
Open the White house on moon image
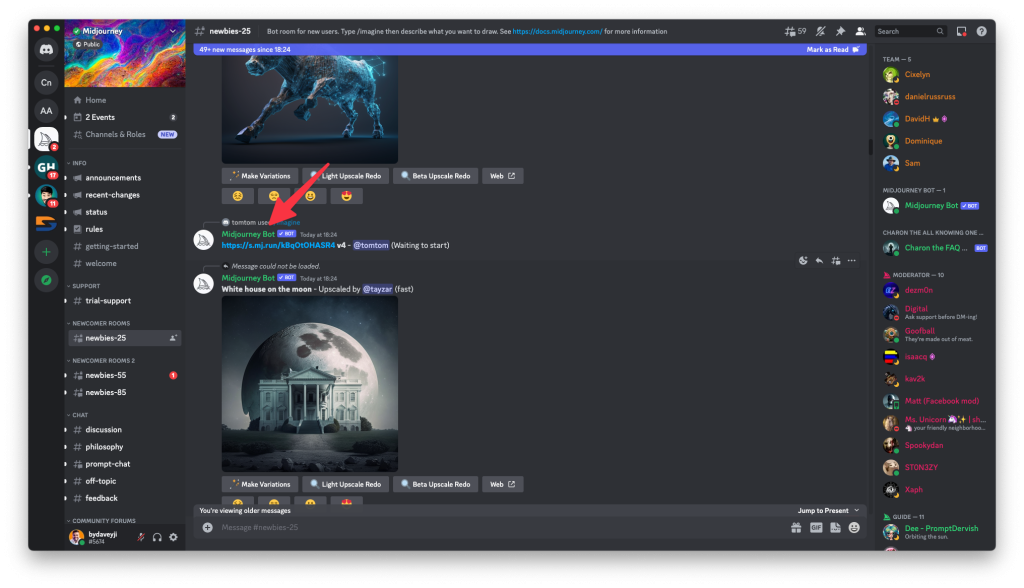[x=310, y=384]
